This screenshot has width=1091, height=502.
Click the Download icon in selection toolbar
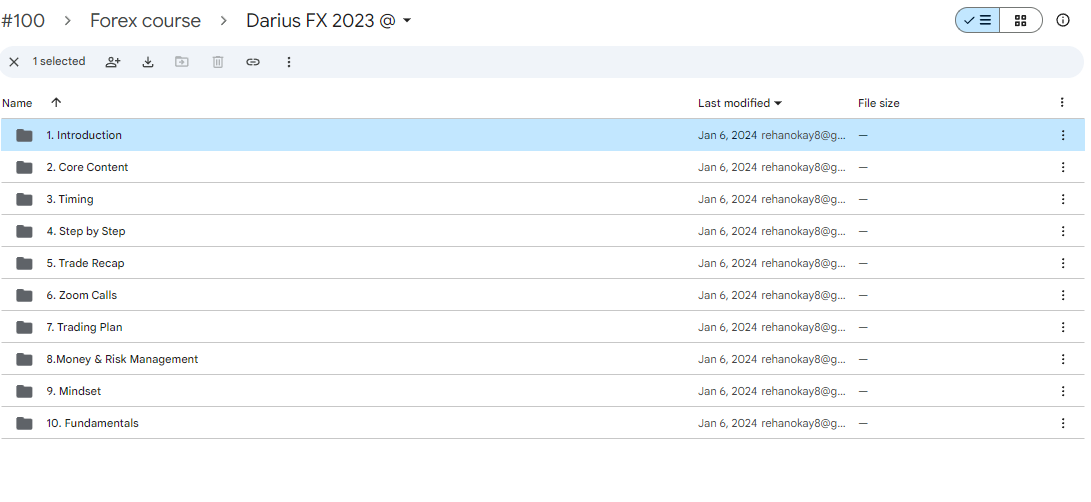[148, 62]
